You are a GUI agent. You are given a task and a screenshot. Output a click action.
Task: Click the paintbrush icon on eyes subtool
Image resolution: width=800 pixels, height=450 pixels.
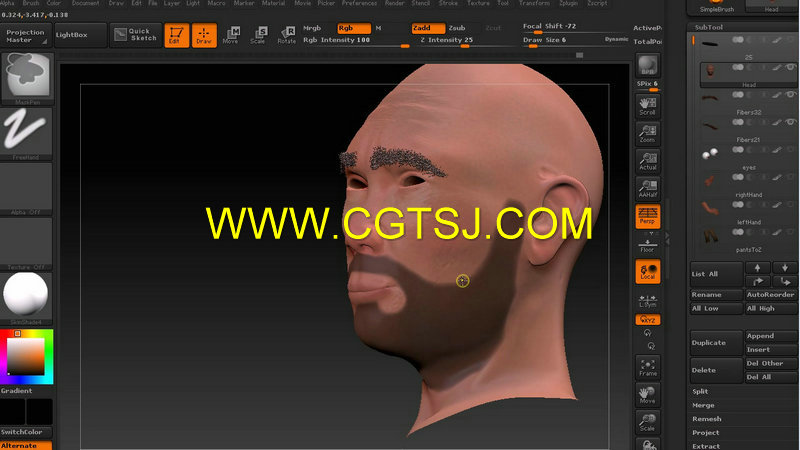(777, 149)
